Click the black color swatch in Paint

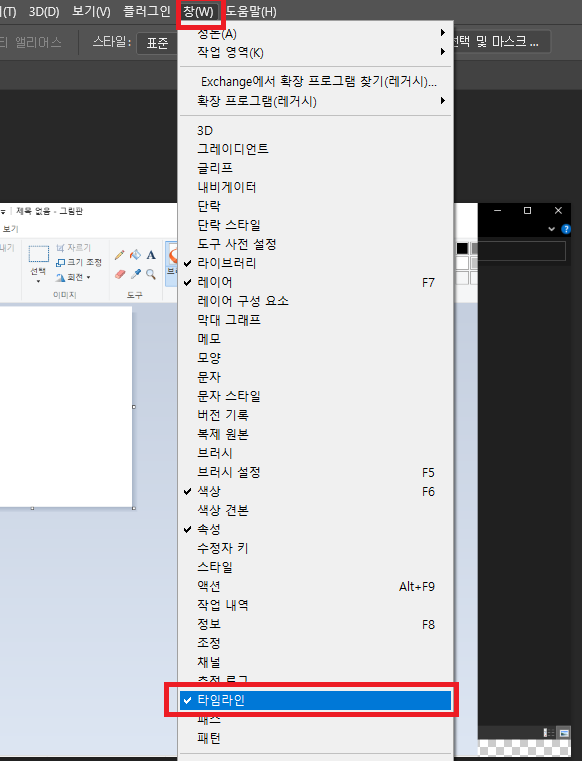pyautogui.click(x=462, y=248)
